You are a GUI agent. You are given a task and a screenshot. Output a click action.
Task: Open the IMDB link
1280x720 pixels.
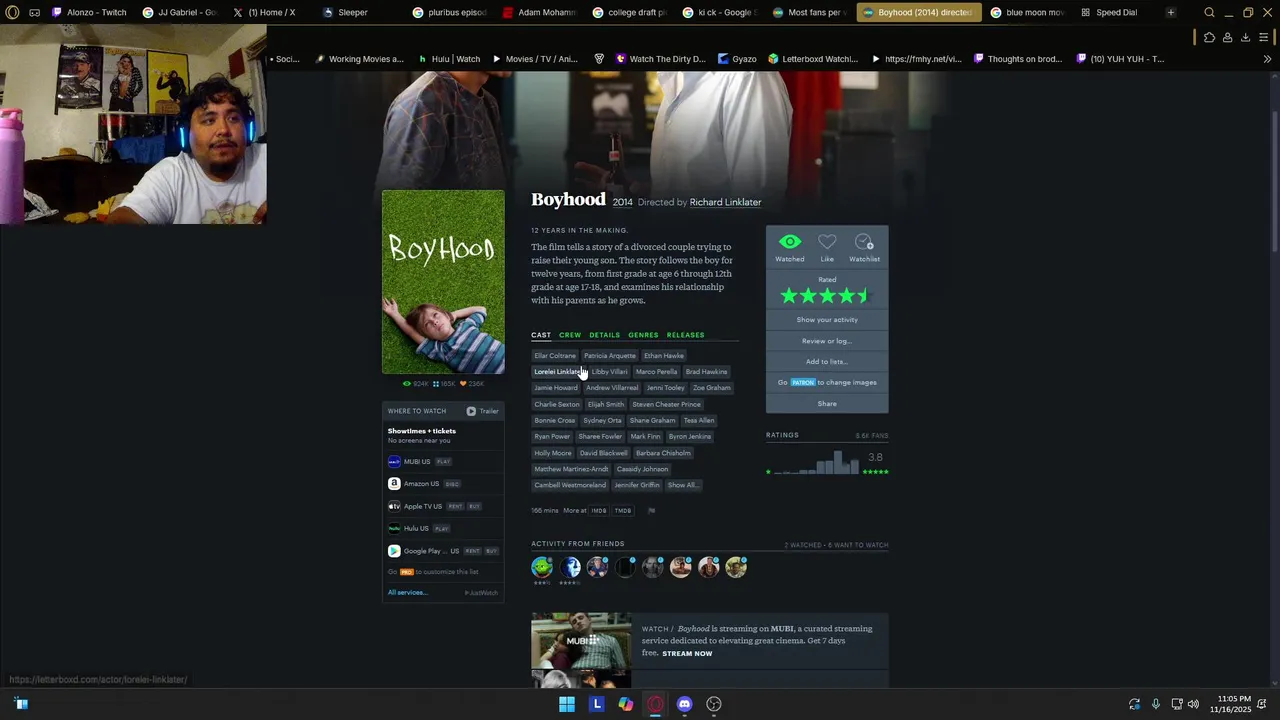598,511
